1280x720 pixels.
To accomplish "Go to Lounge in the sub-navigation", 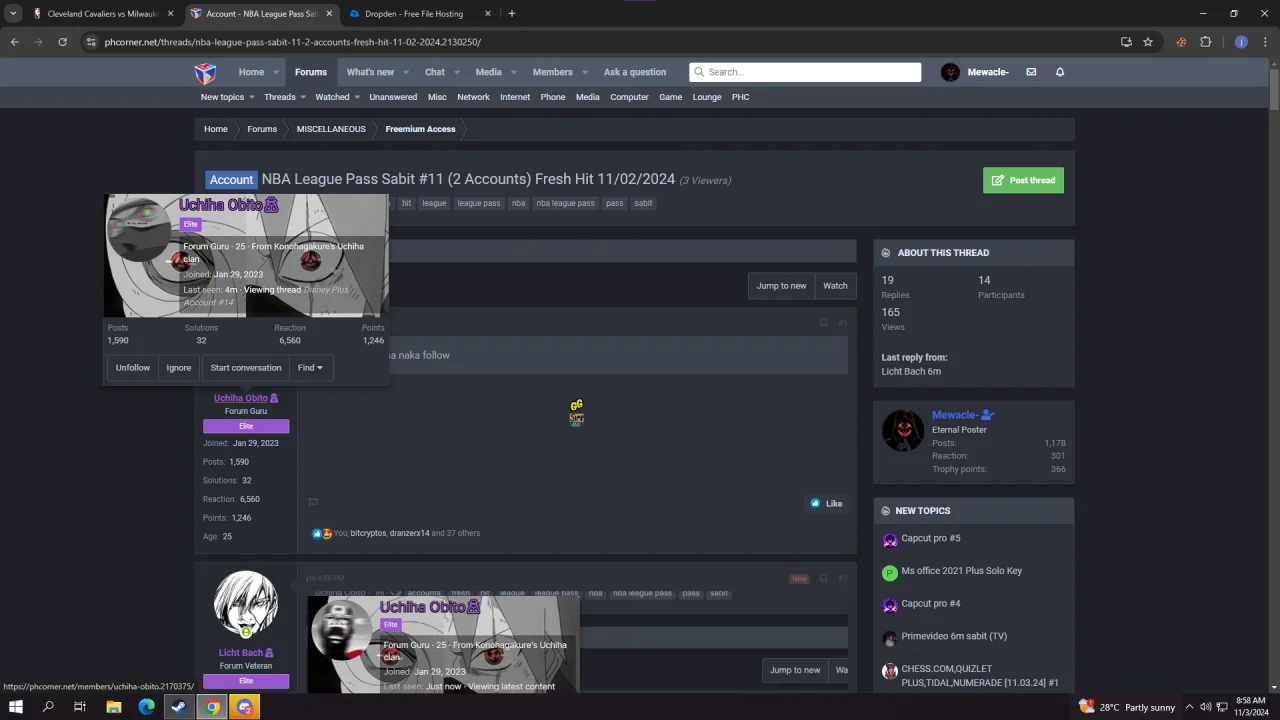I will coord(707,97).
